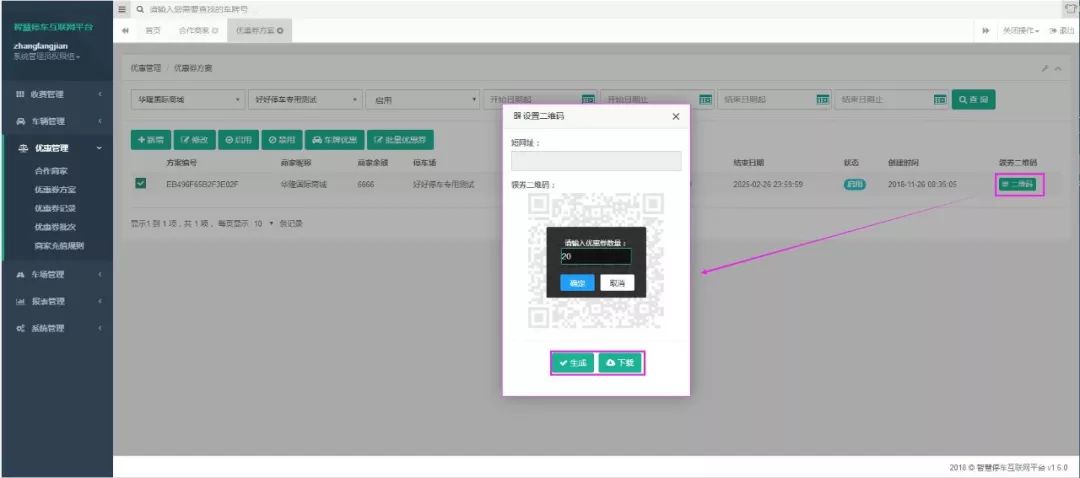Viewport: 1080px width, 478px height.
Task: Toggle the sidebar hamburger menu icon
Action: tap(123, 10)
